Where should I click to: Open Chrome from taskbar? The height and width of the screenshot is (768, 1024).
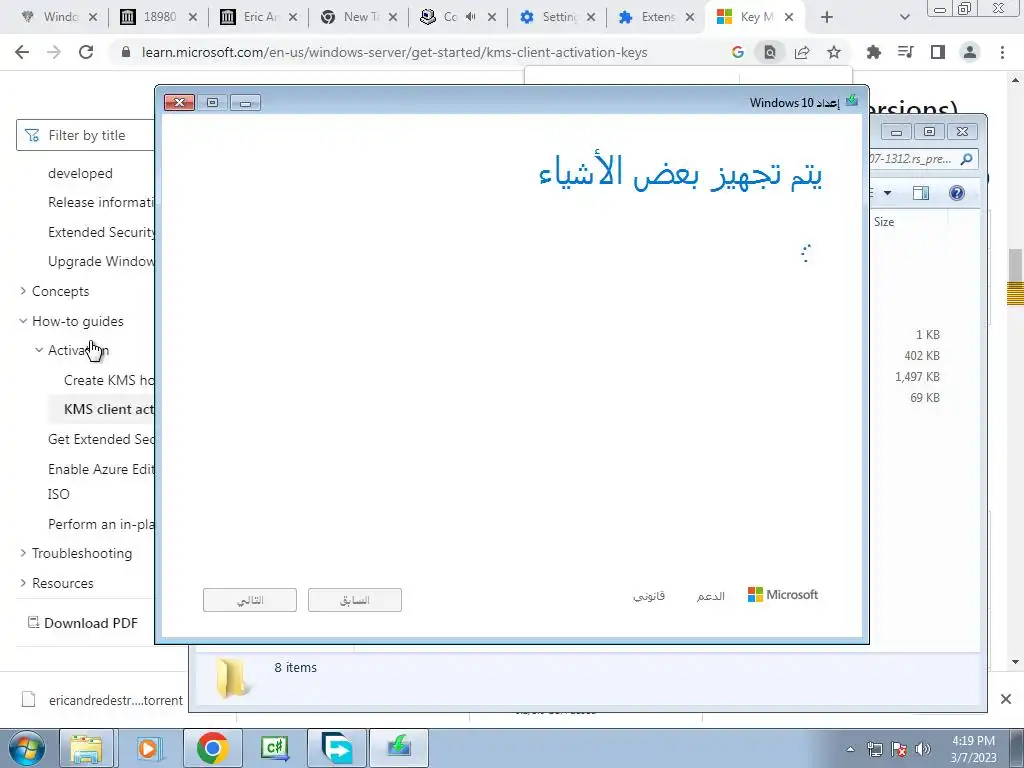pyautogui.click(x=212, y=748)
